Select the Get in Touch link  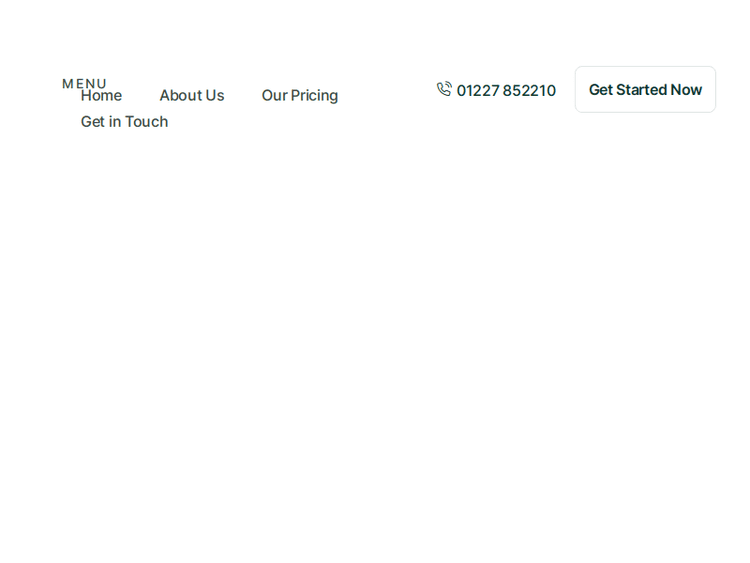[124, 122]
